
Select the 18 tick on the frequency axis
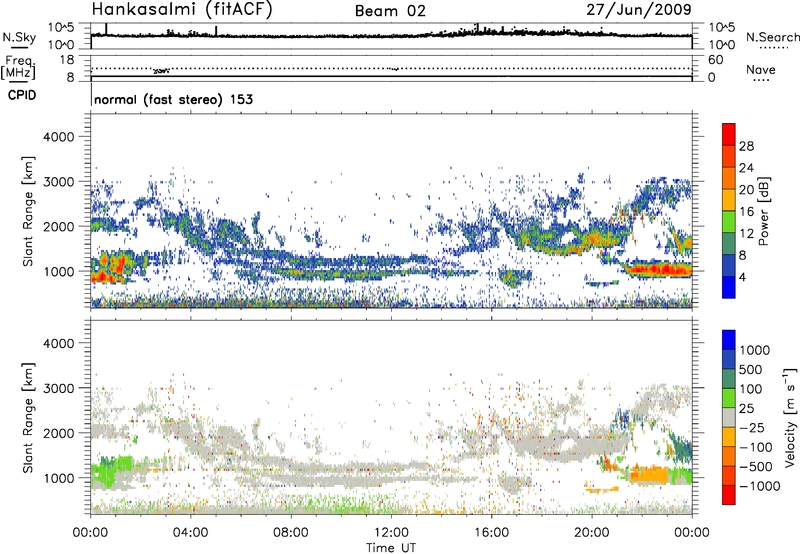(66, 60)
